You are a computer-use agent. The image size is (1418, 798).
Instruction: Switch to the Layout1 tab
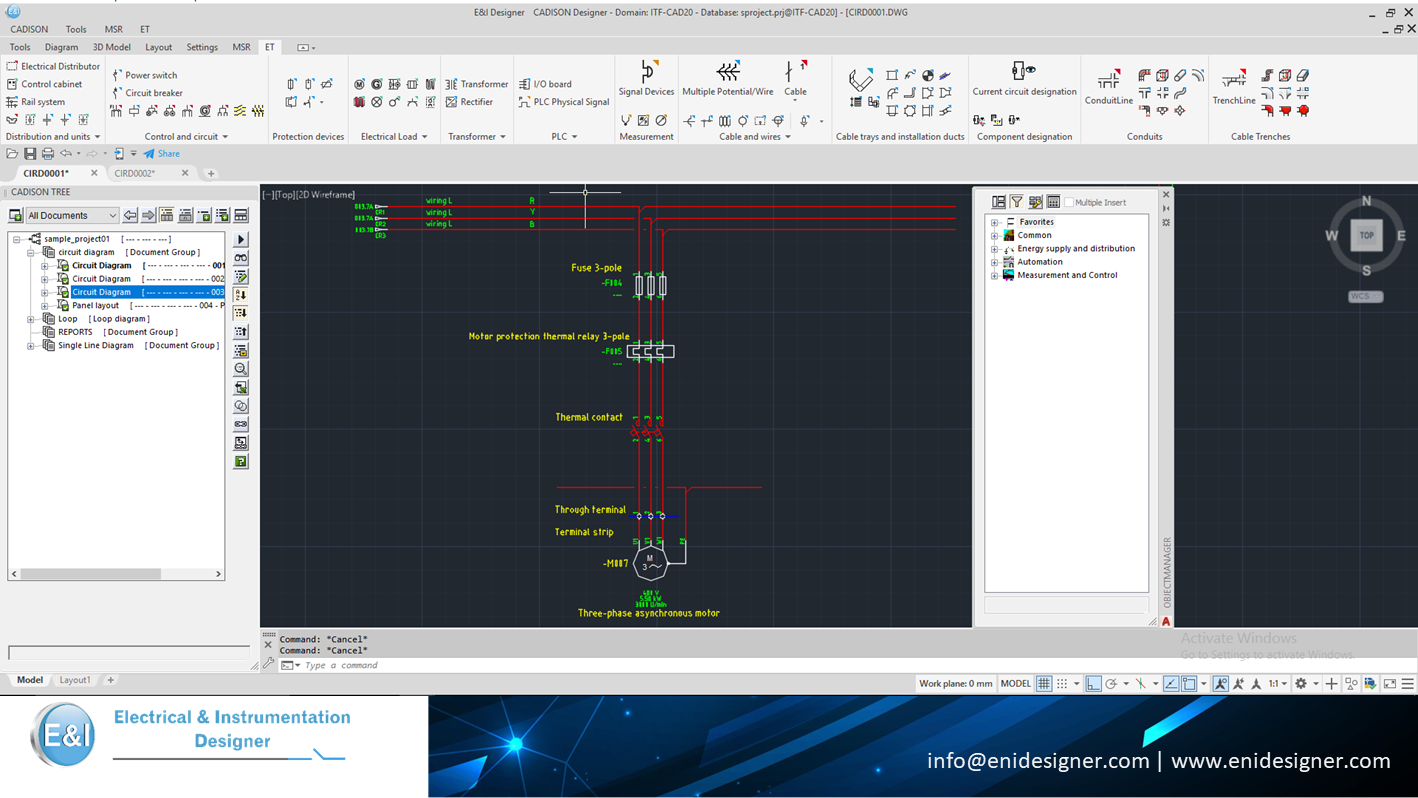(x=75, y=680)
